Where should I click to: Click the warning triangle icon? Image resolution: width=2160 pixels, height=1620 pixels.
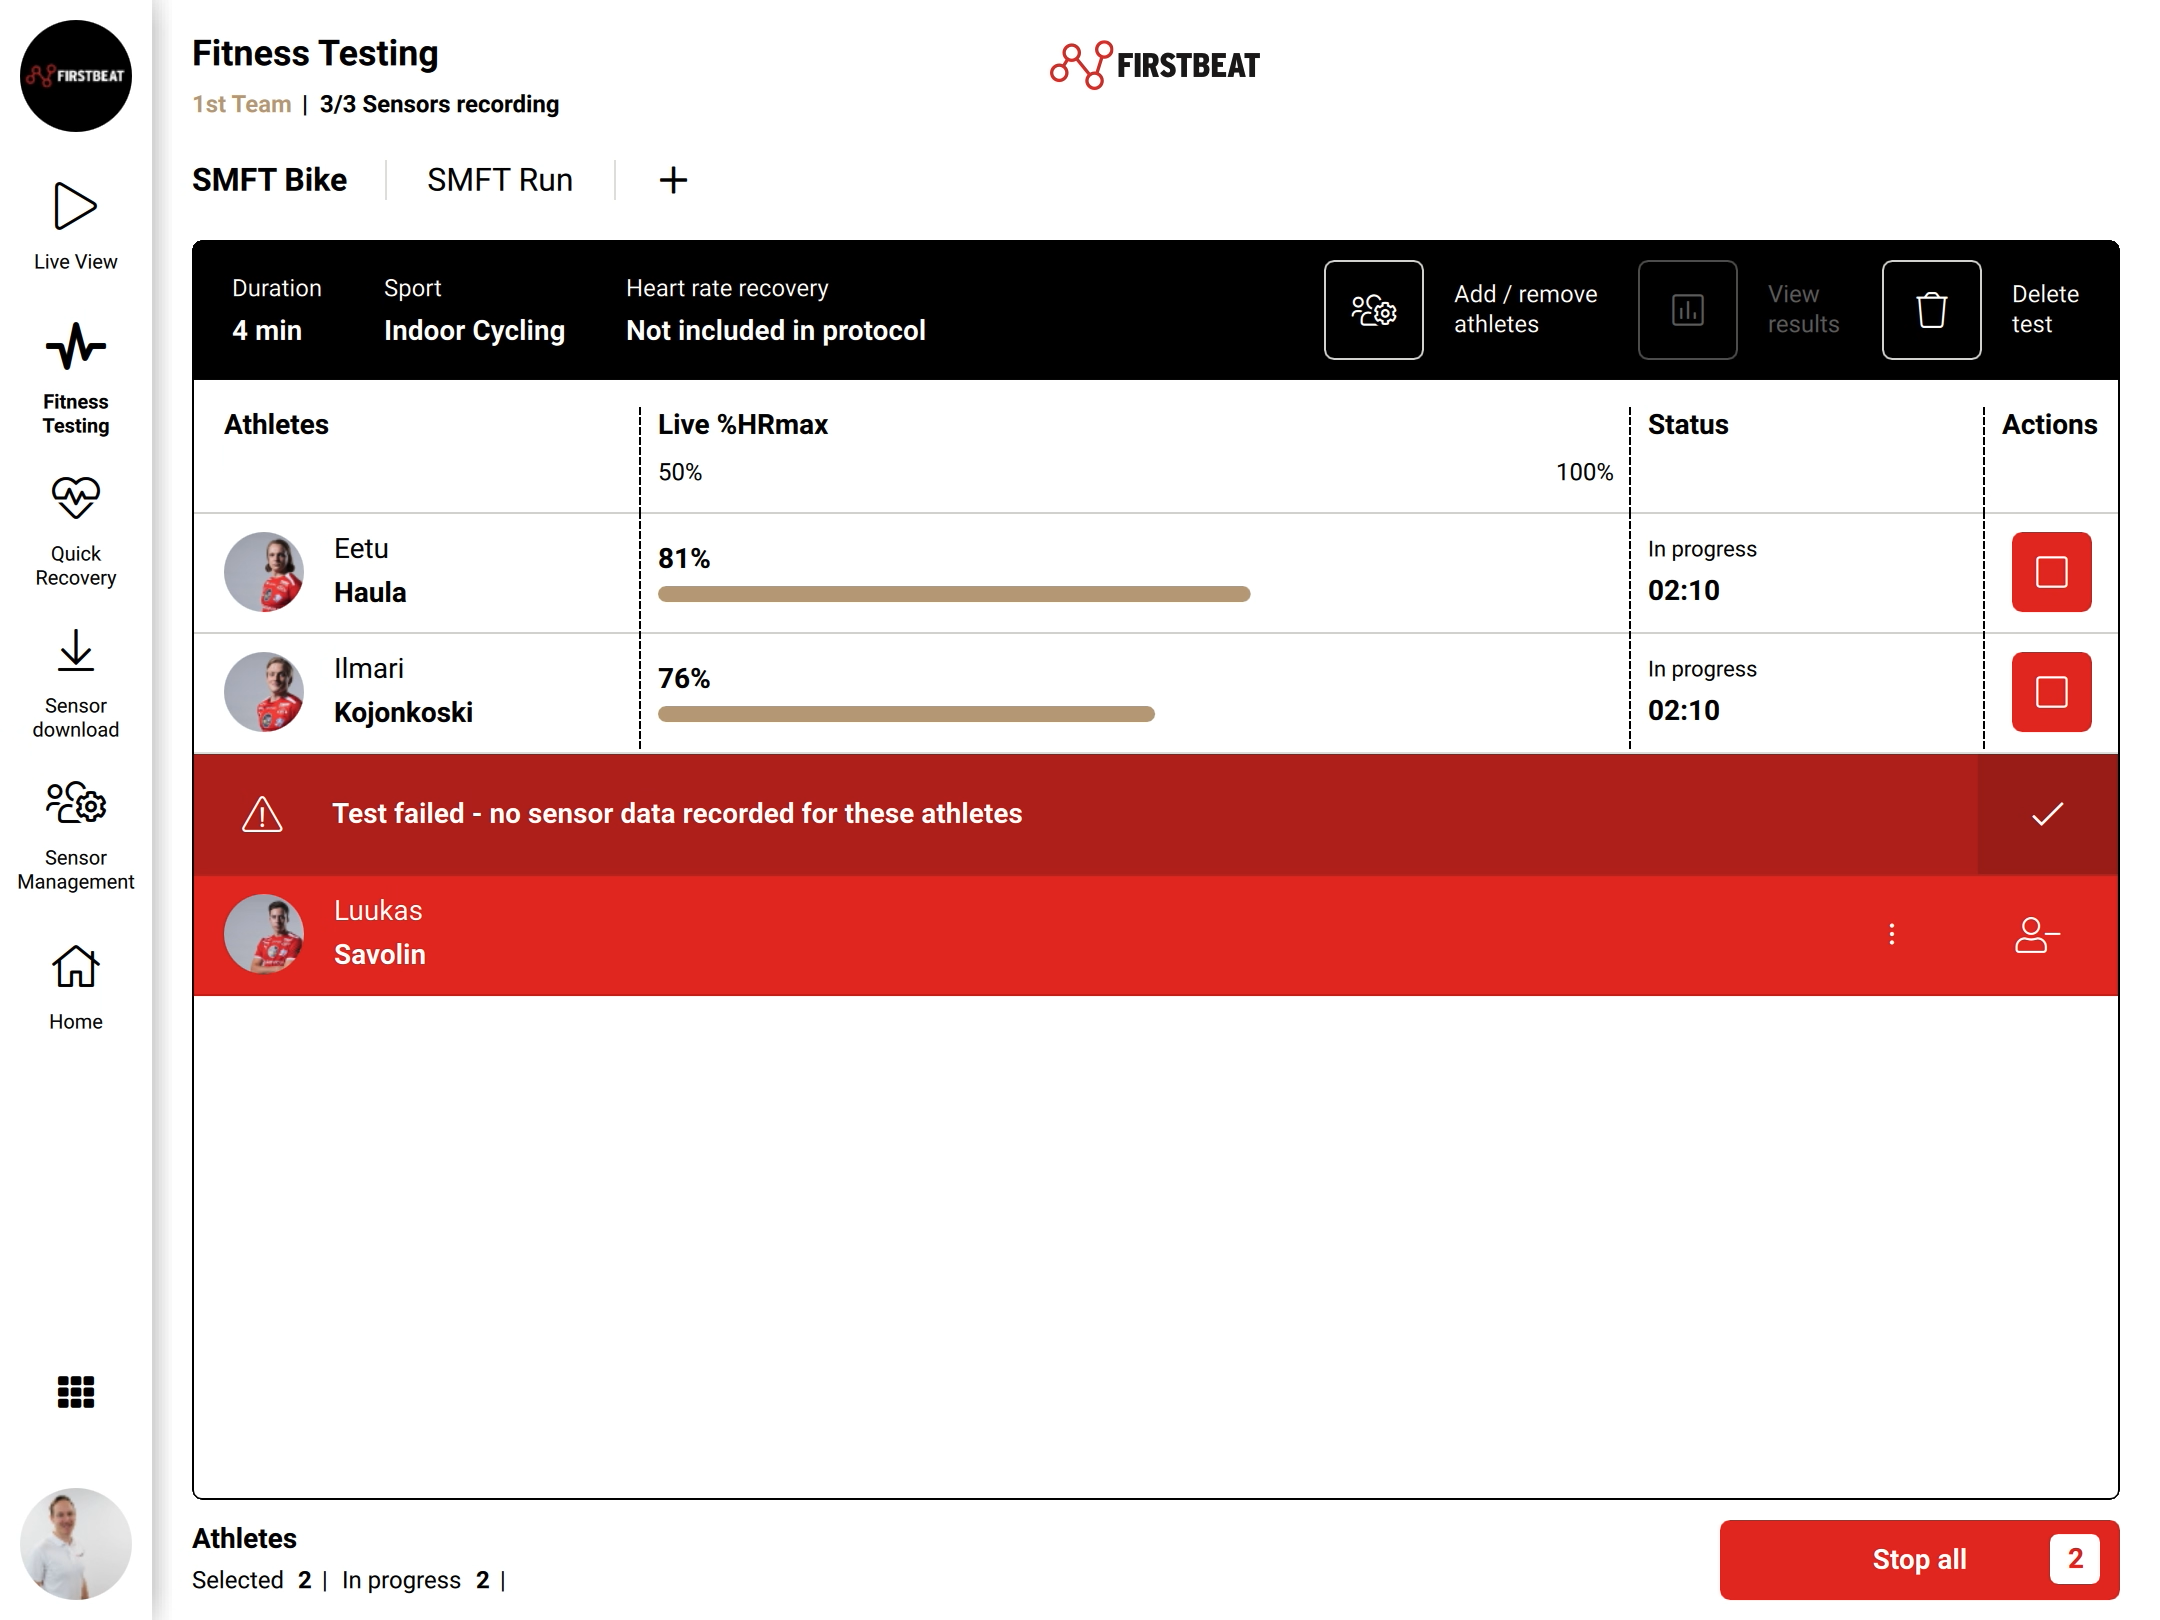click(x=262, y=814)
